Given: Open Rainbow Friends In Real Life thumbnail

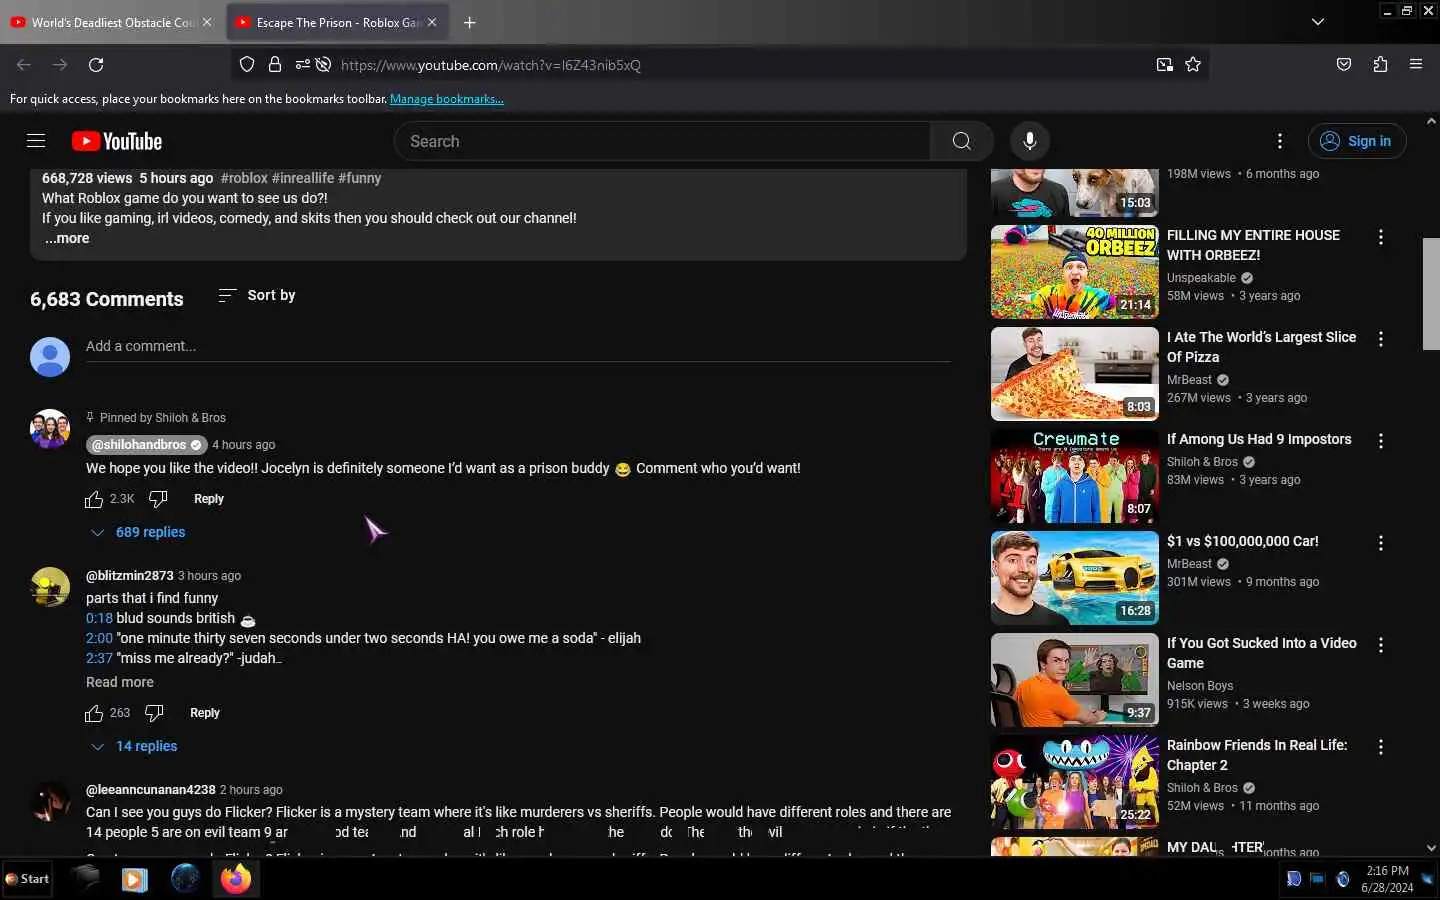Looking at the screenshot, I should point(1074,782).
